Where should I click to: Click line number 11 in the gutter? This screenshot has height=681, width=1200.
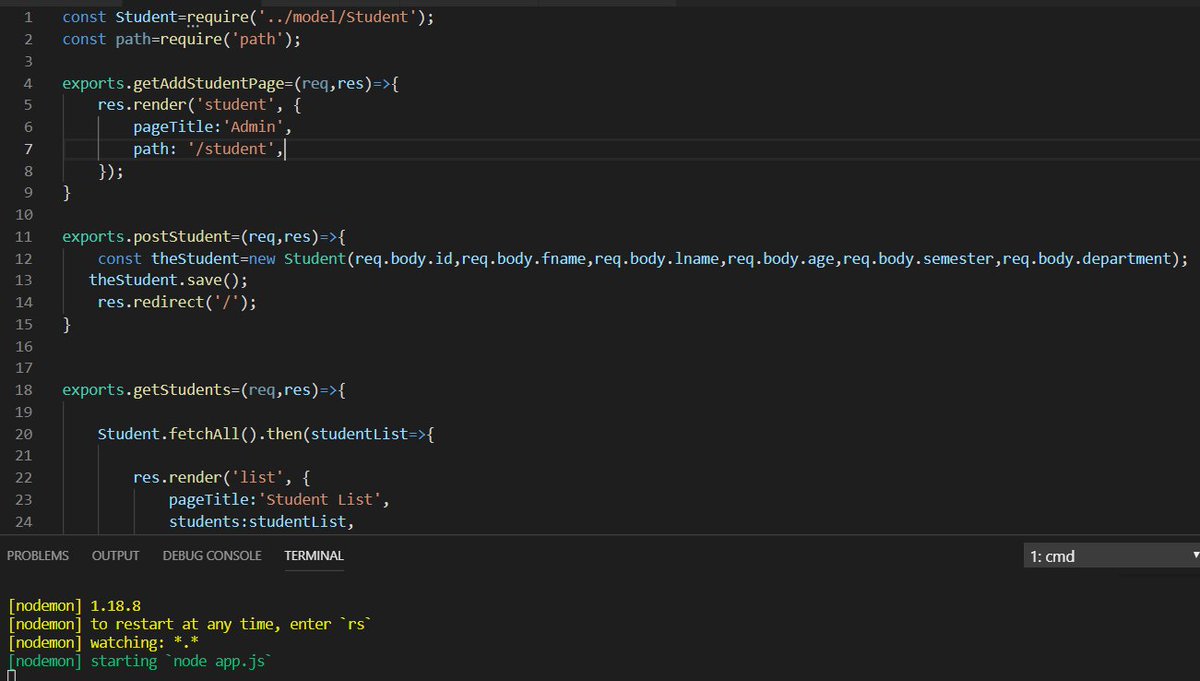point(24,236)
